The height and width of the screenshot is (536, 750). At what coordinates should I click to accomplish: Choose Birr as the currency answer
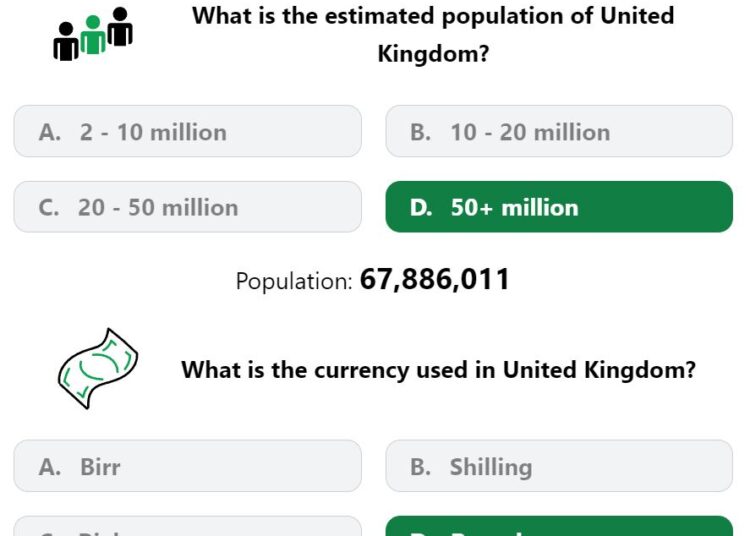(188, 466)
